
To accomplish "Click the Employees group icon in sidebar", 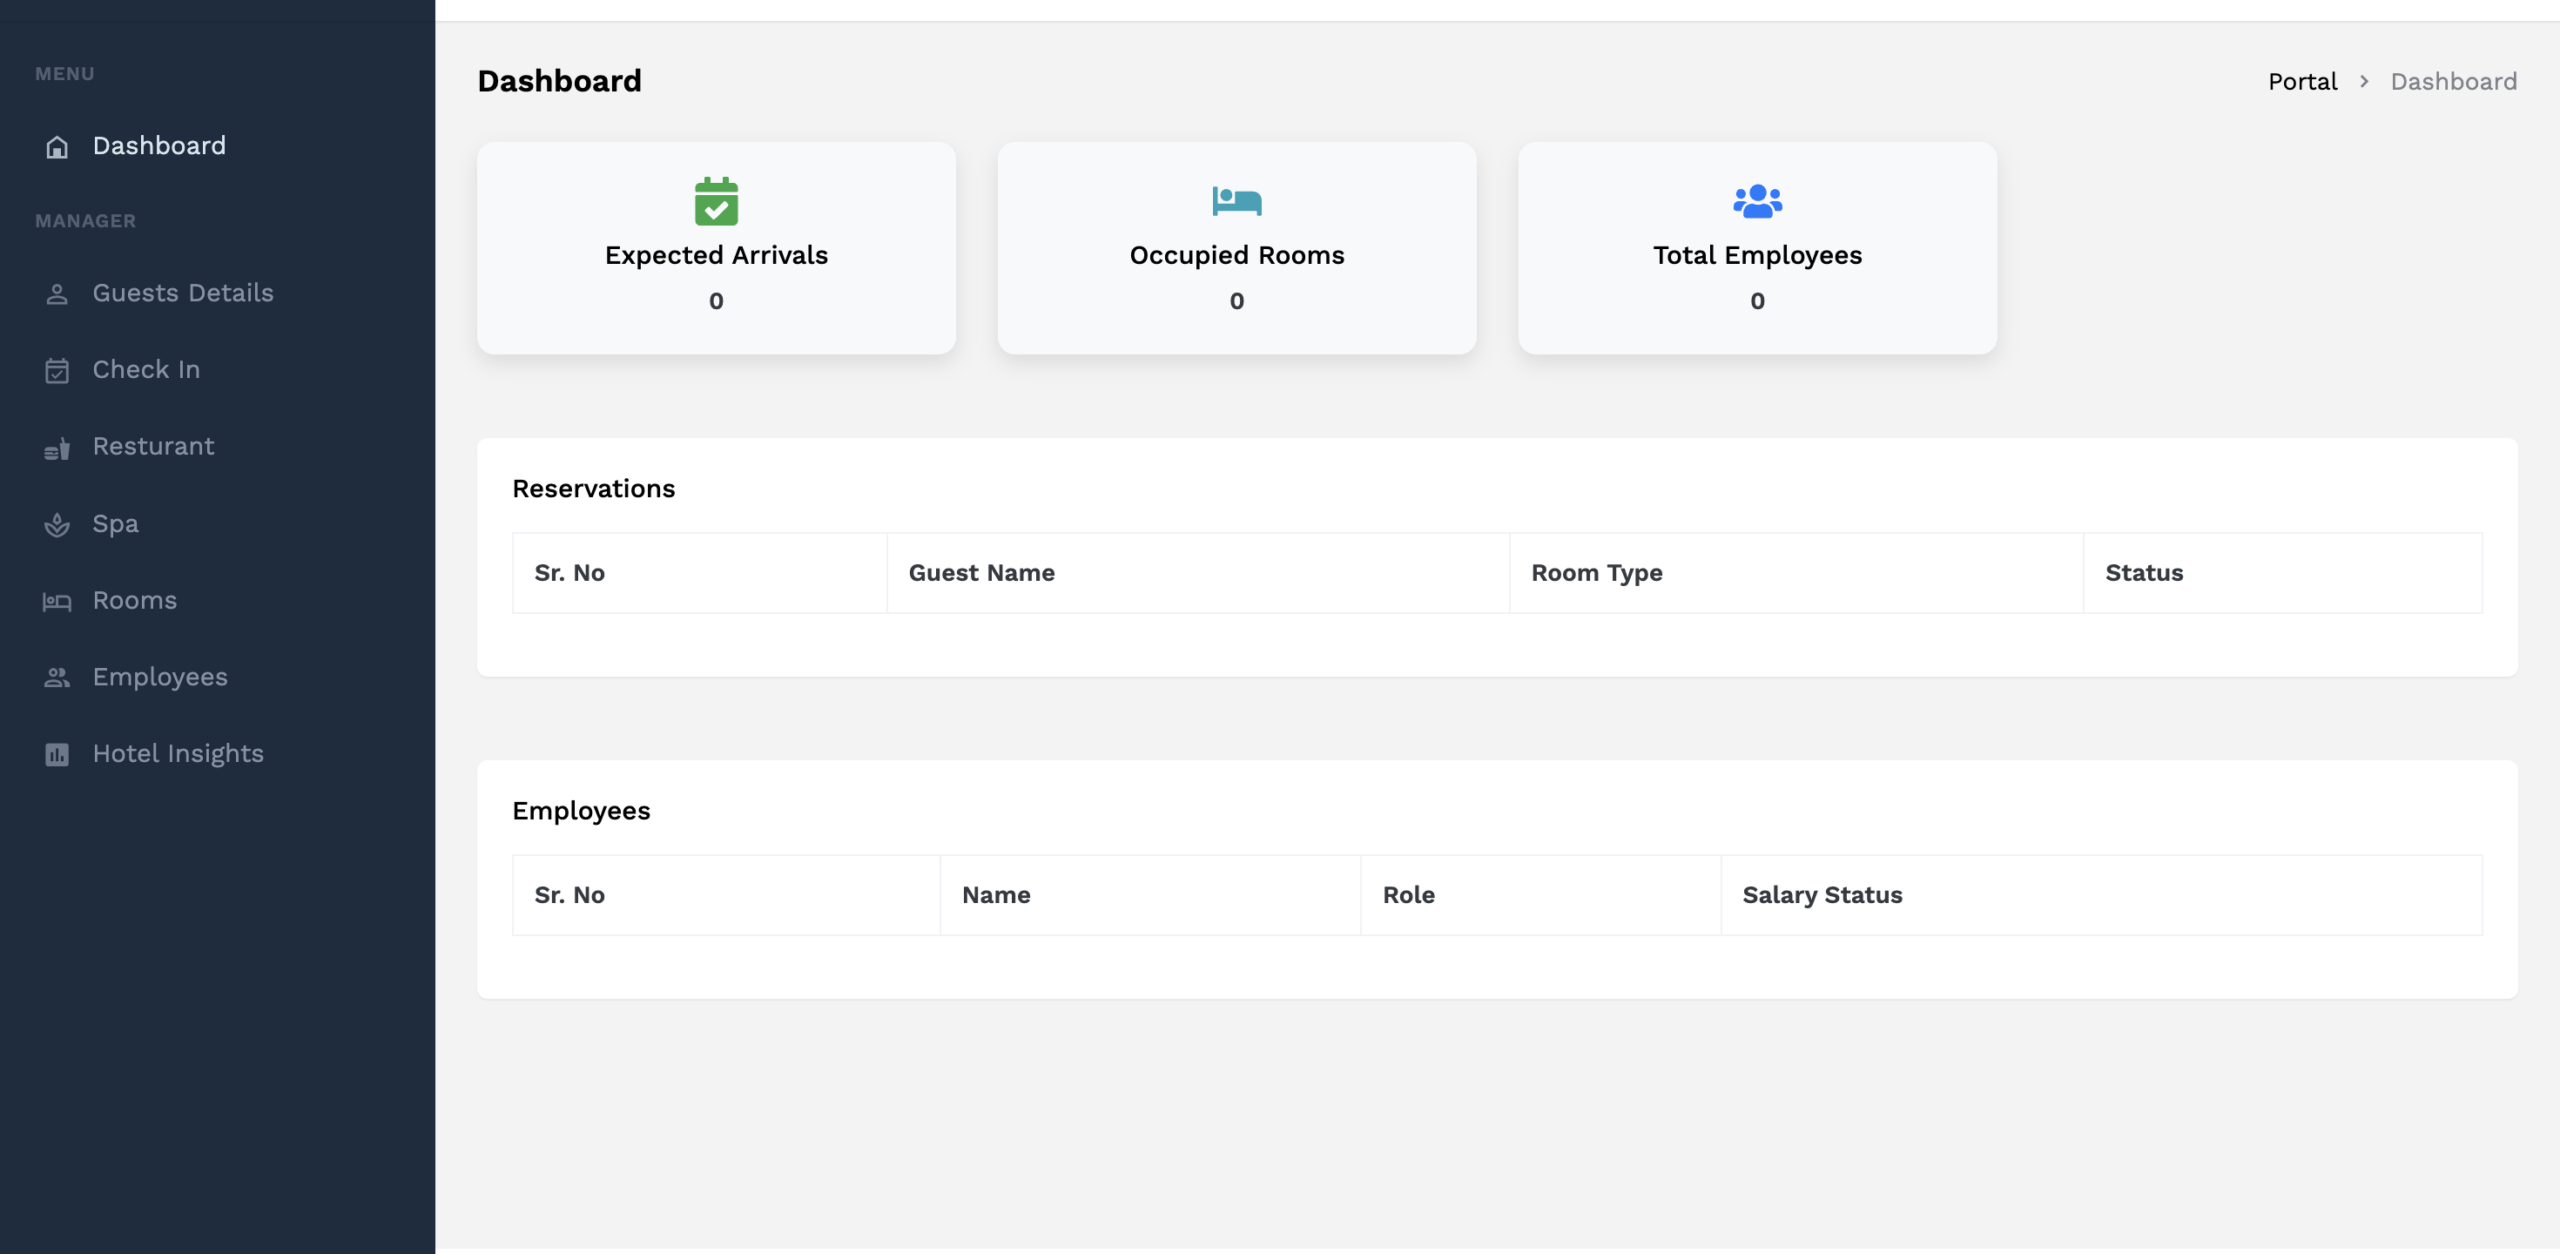I will tap(57, 678).
